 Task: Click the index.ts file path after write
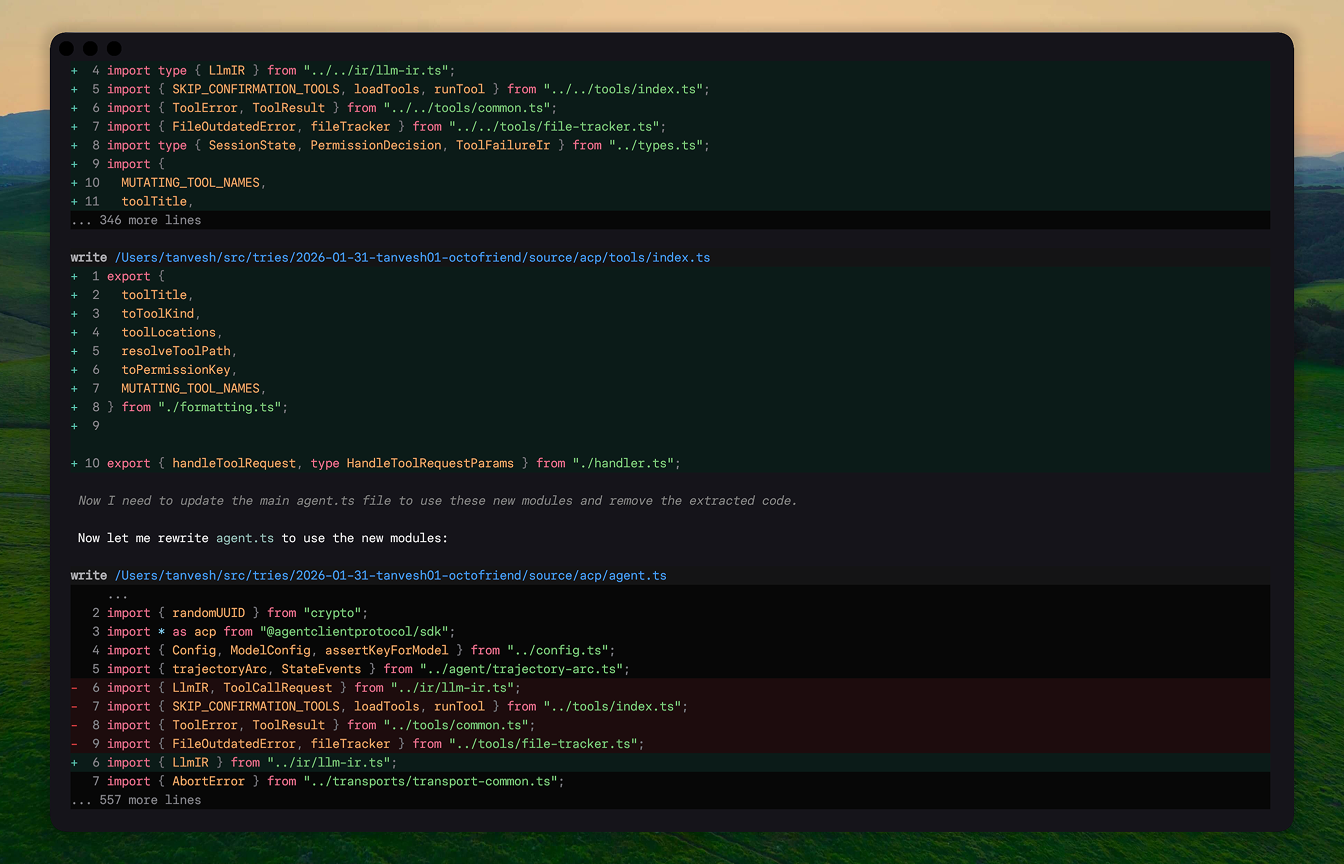[412, 258]
